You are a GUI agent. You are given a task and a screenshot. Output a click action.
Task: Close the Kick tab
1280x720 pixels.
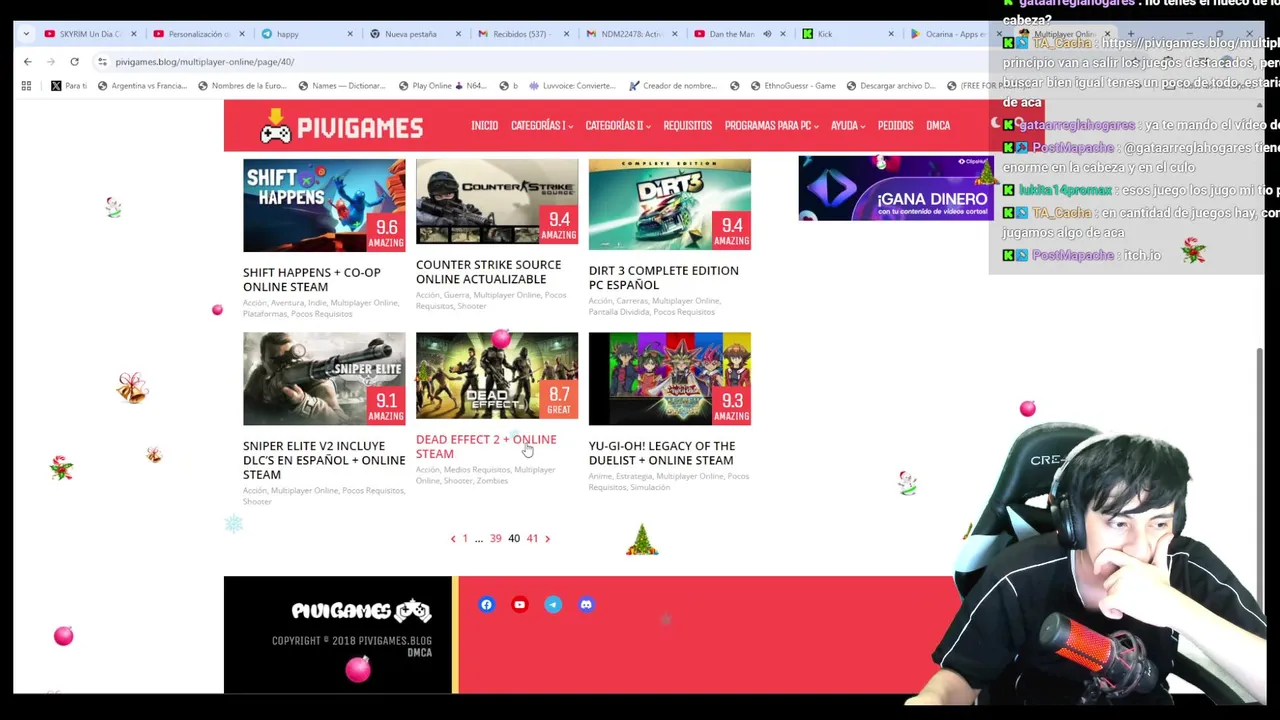(x=891, y=34)
